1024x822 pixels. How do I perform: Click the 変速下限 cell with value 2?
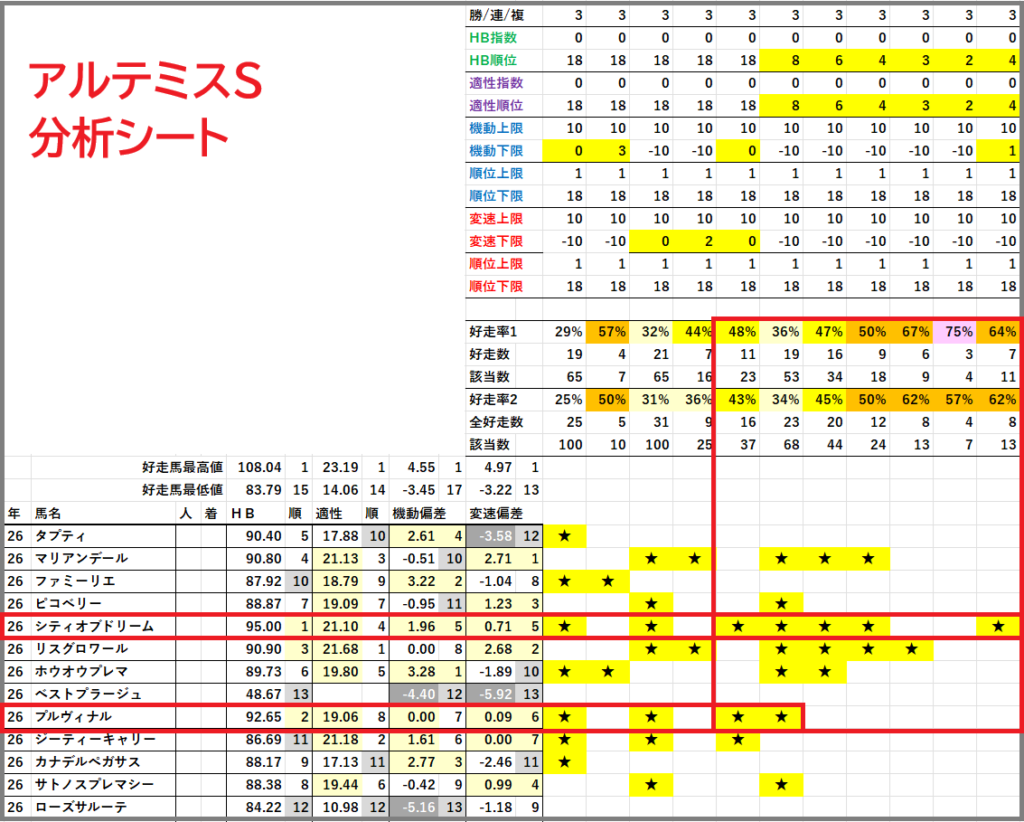695,241
